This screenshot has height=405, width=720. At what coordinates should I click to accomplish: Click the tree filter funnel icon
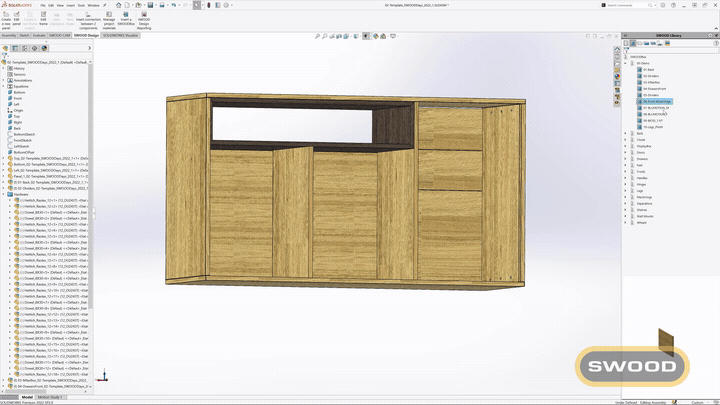tap(4, 56)
